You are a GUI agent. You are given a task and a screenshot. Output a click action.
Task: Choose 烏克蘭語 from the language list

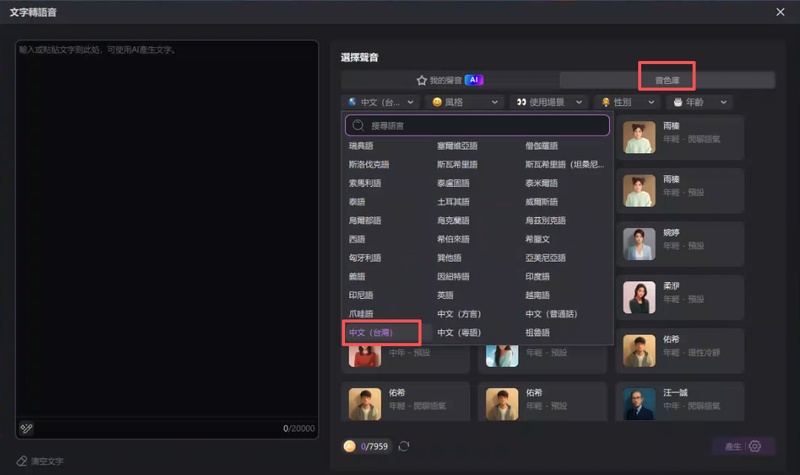coord(453,220)
